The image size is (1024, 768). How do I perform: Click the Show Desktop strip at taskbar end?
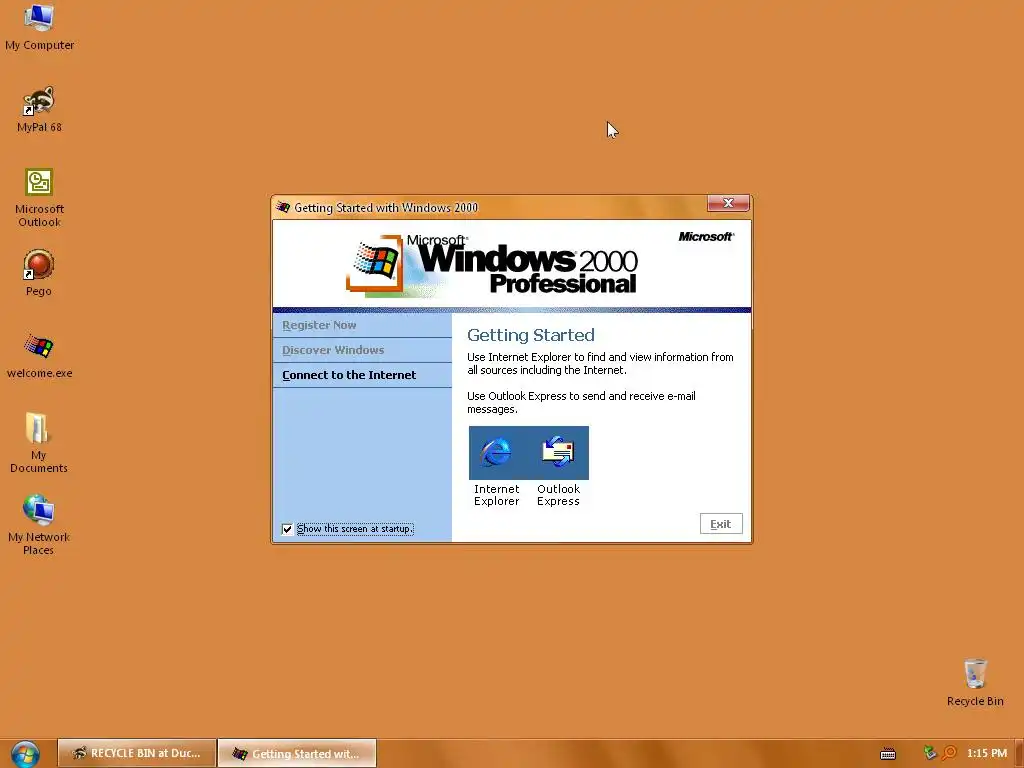(1019, 753)
